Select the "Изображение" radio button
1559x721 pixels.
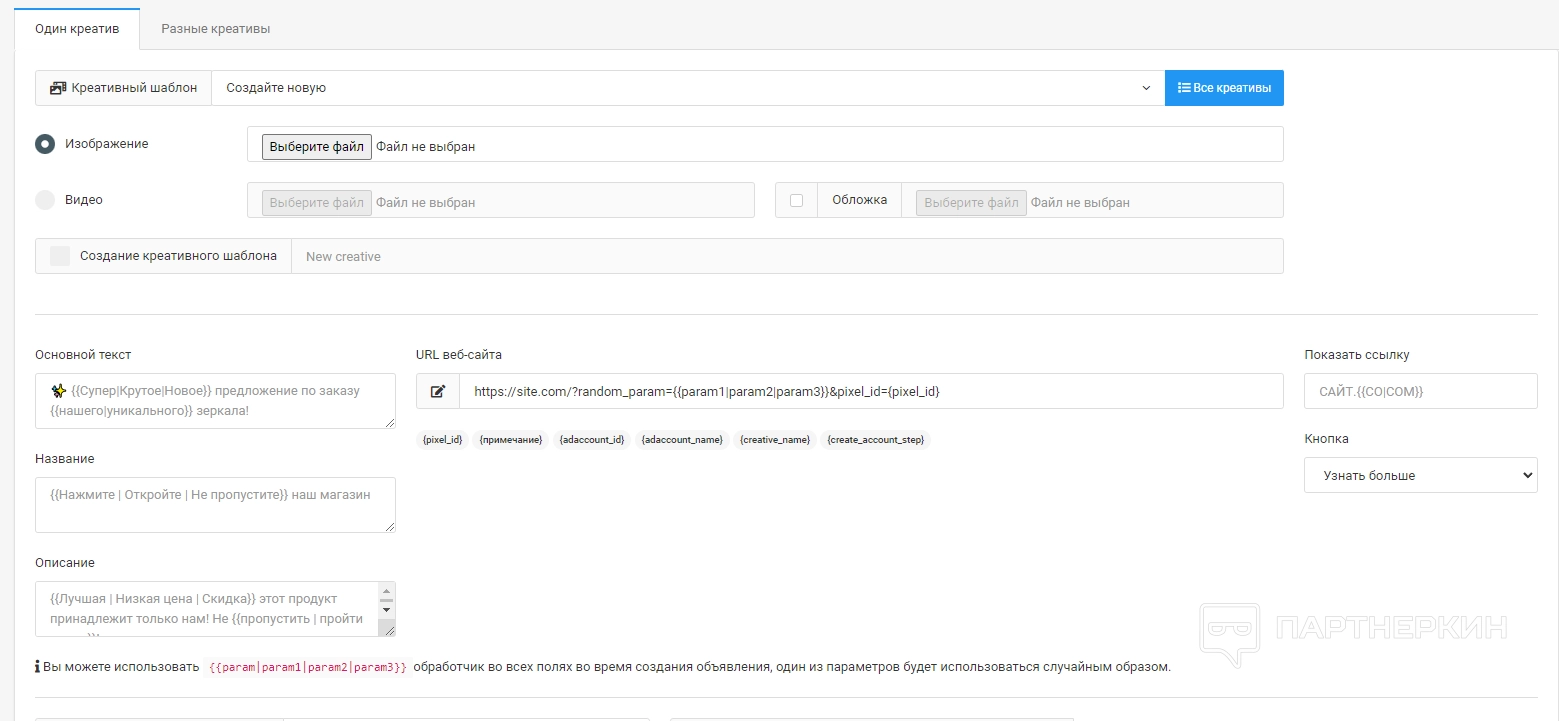[45, 144]
